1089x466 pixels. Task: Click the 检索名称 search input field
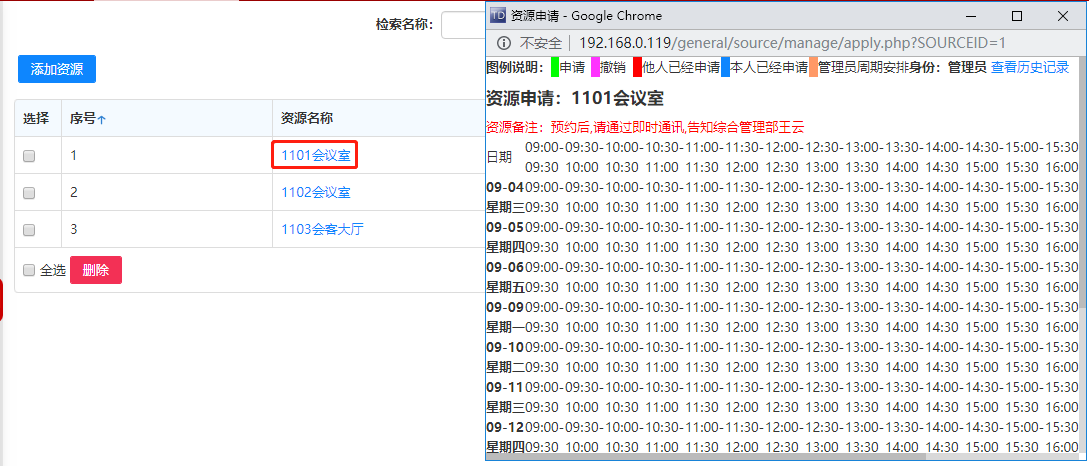tap(462, 25)
